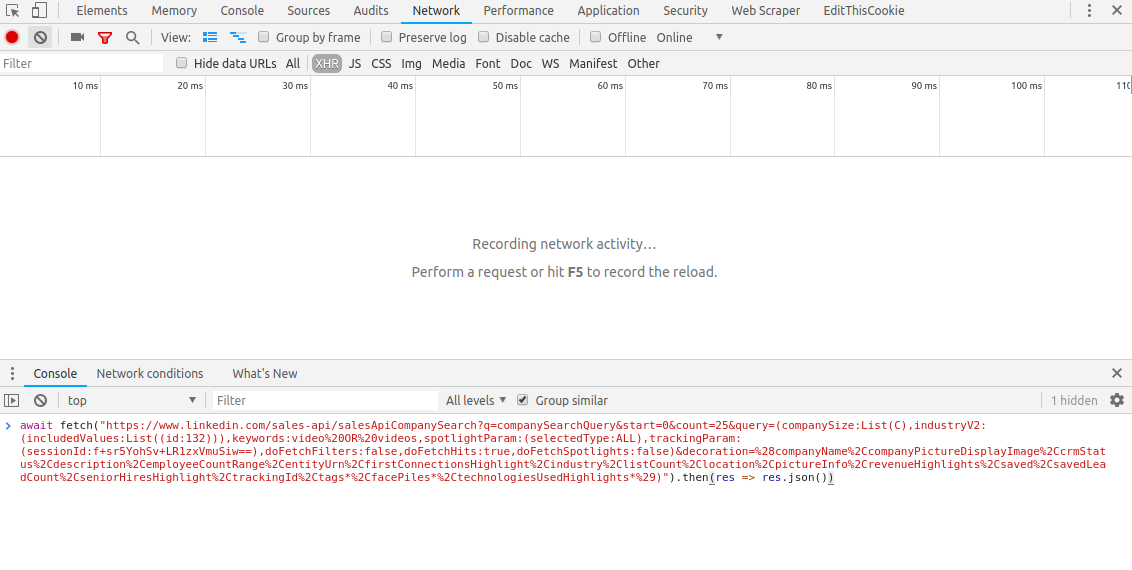Enable Group by frame checkbox
The height and width of the screenshot is (570, 1132).
point(264,37)
